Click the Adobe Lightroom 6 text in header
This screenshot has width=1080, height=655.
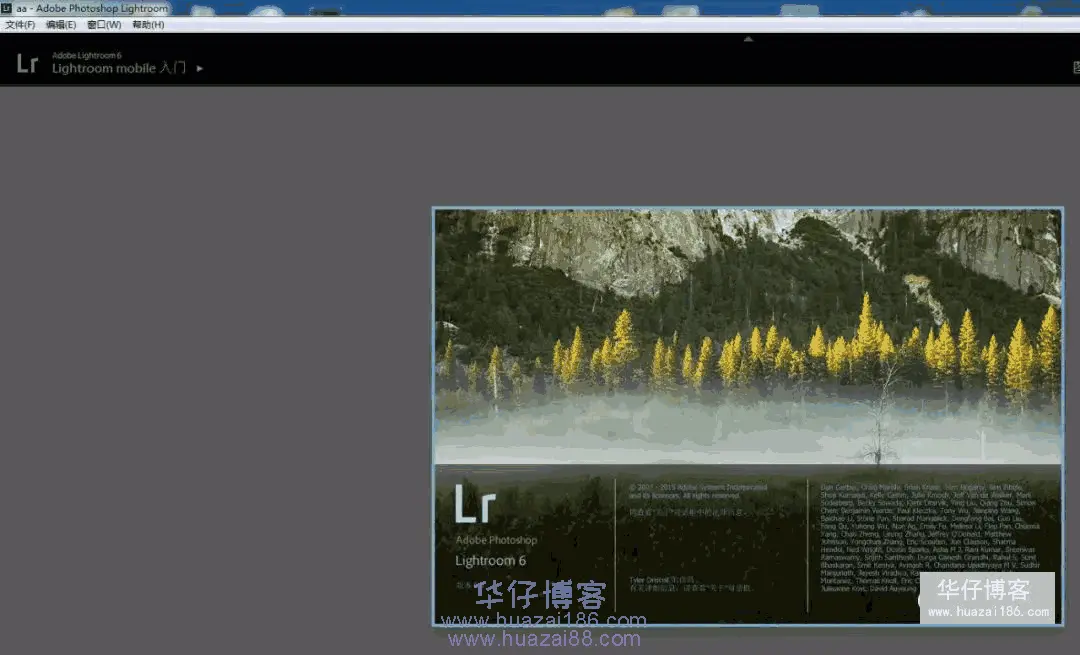(87, 55)
